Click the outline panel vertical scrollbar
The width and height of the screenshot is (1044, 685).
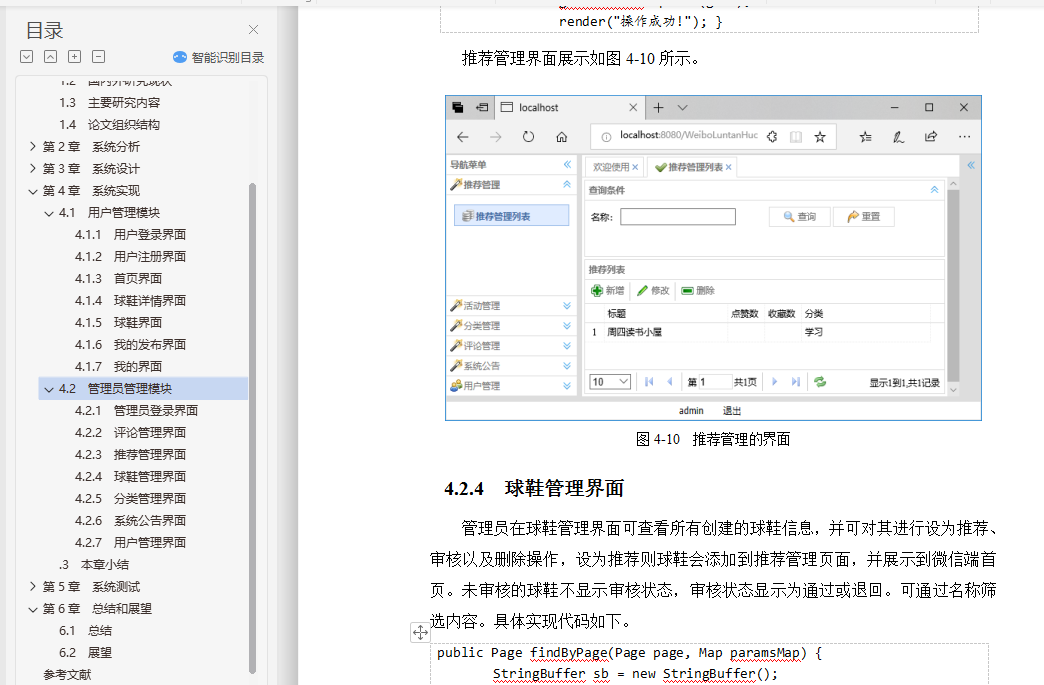pos(252,428)
